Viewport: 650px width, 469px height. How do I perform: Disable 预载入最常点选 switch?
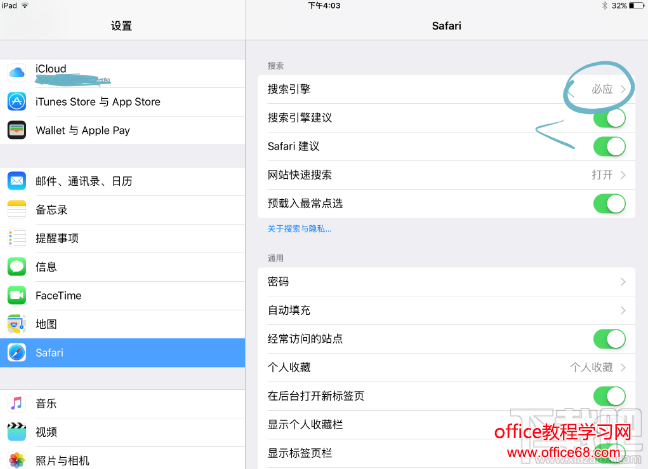(609, 204)
